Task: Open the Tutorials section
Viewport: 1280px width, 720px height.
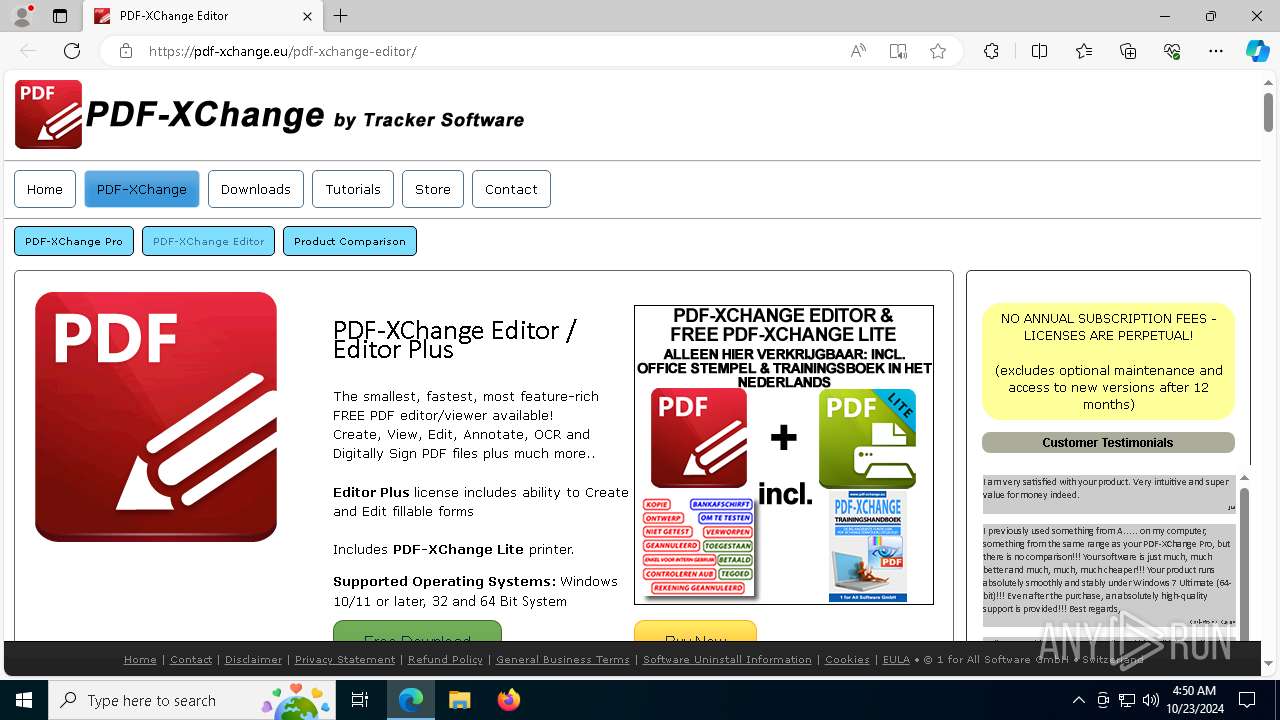Action: coord(353,189)
